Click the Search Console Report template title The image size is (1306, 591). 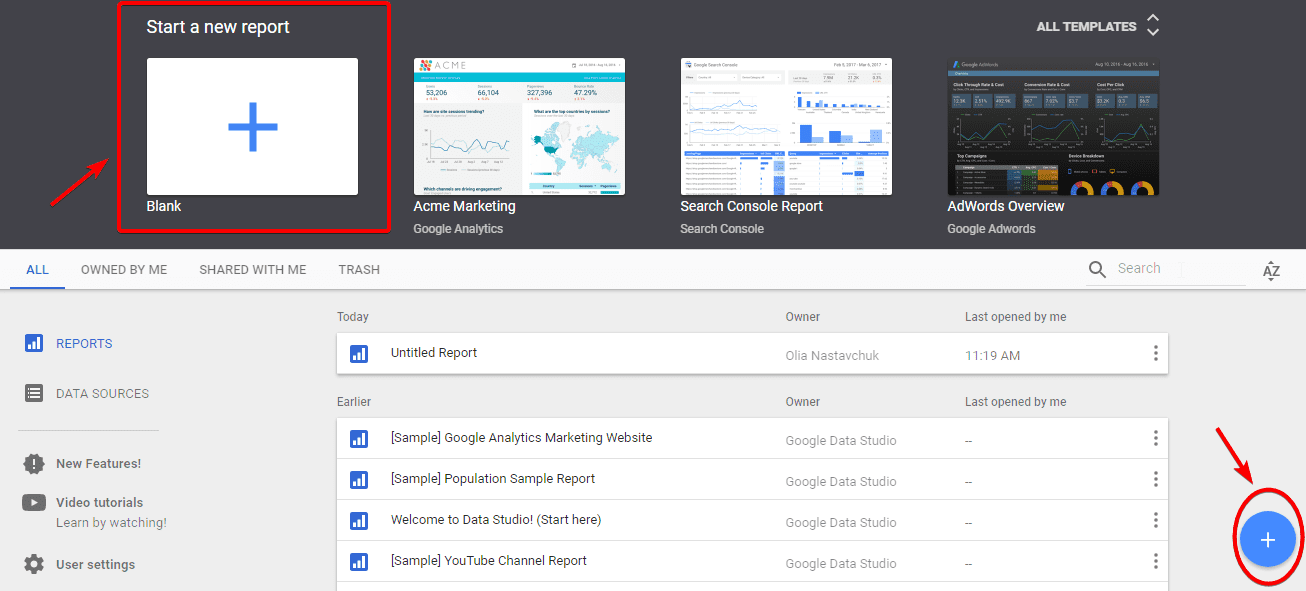(752, 206)
